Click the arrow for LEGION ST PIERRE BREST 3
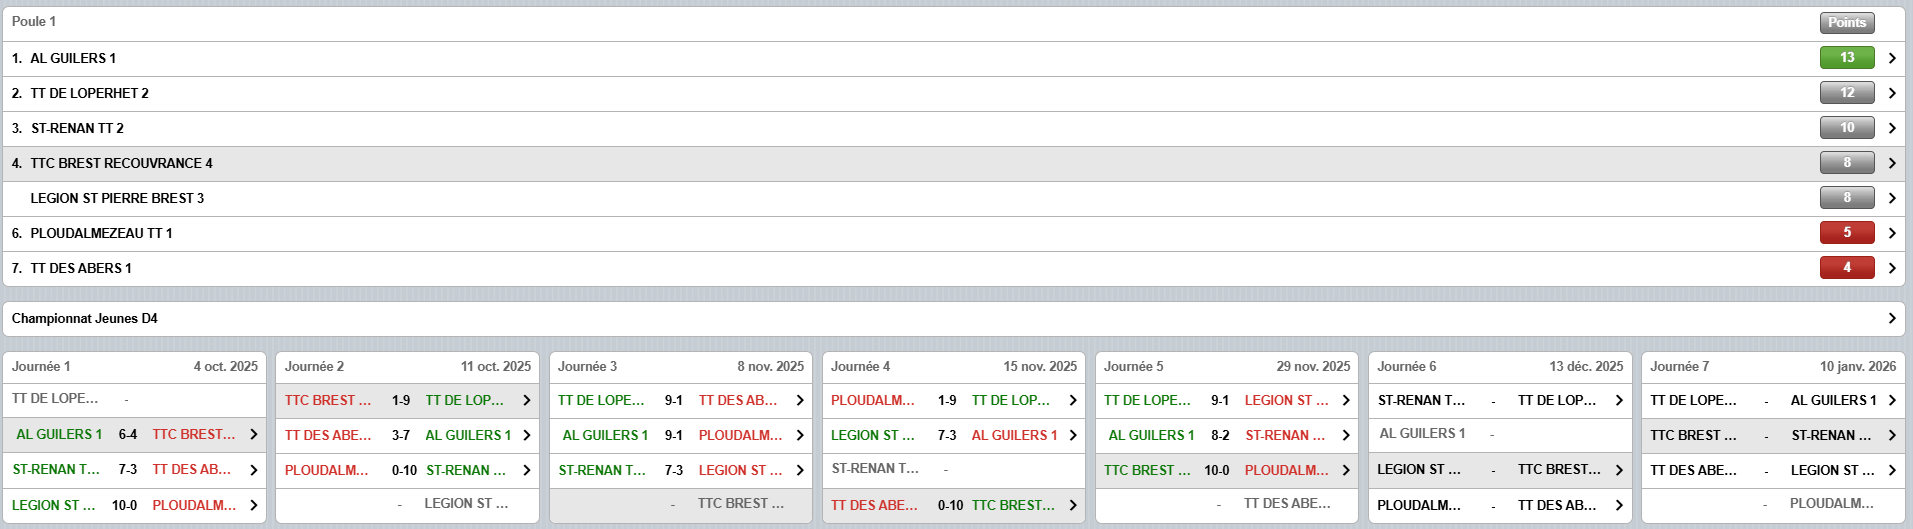 tap(1891, 198)
